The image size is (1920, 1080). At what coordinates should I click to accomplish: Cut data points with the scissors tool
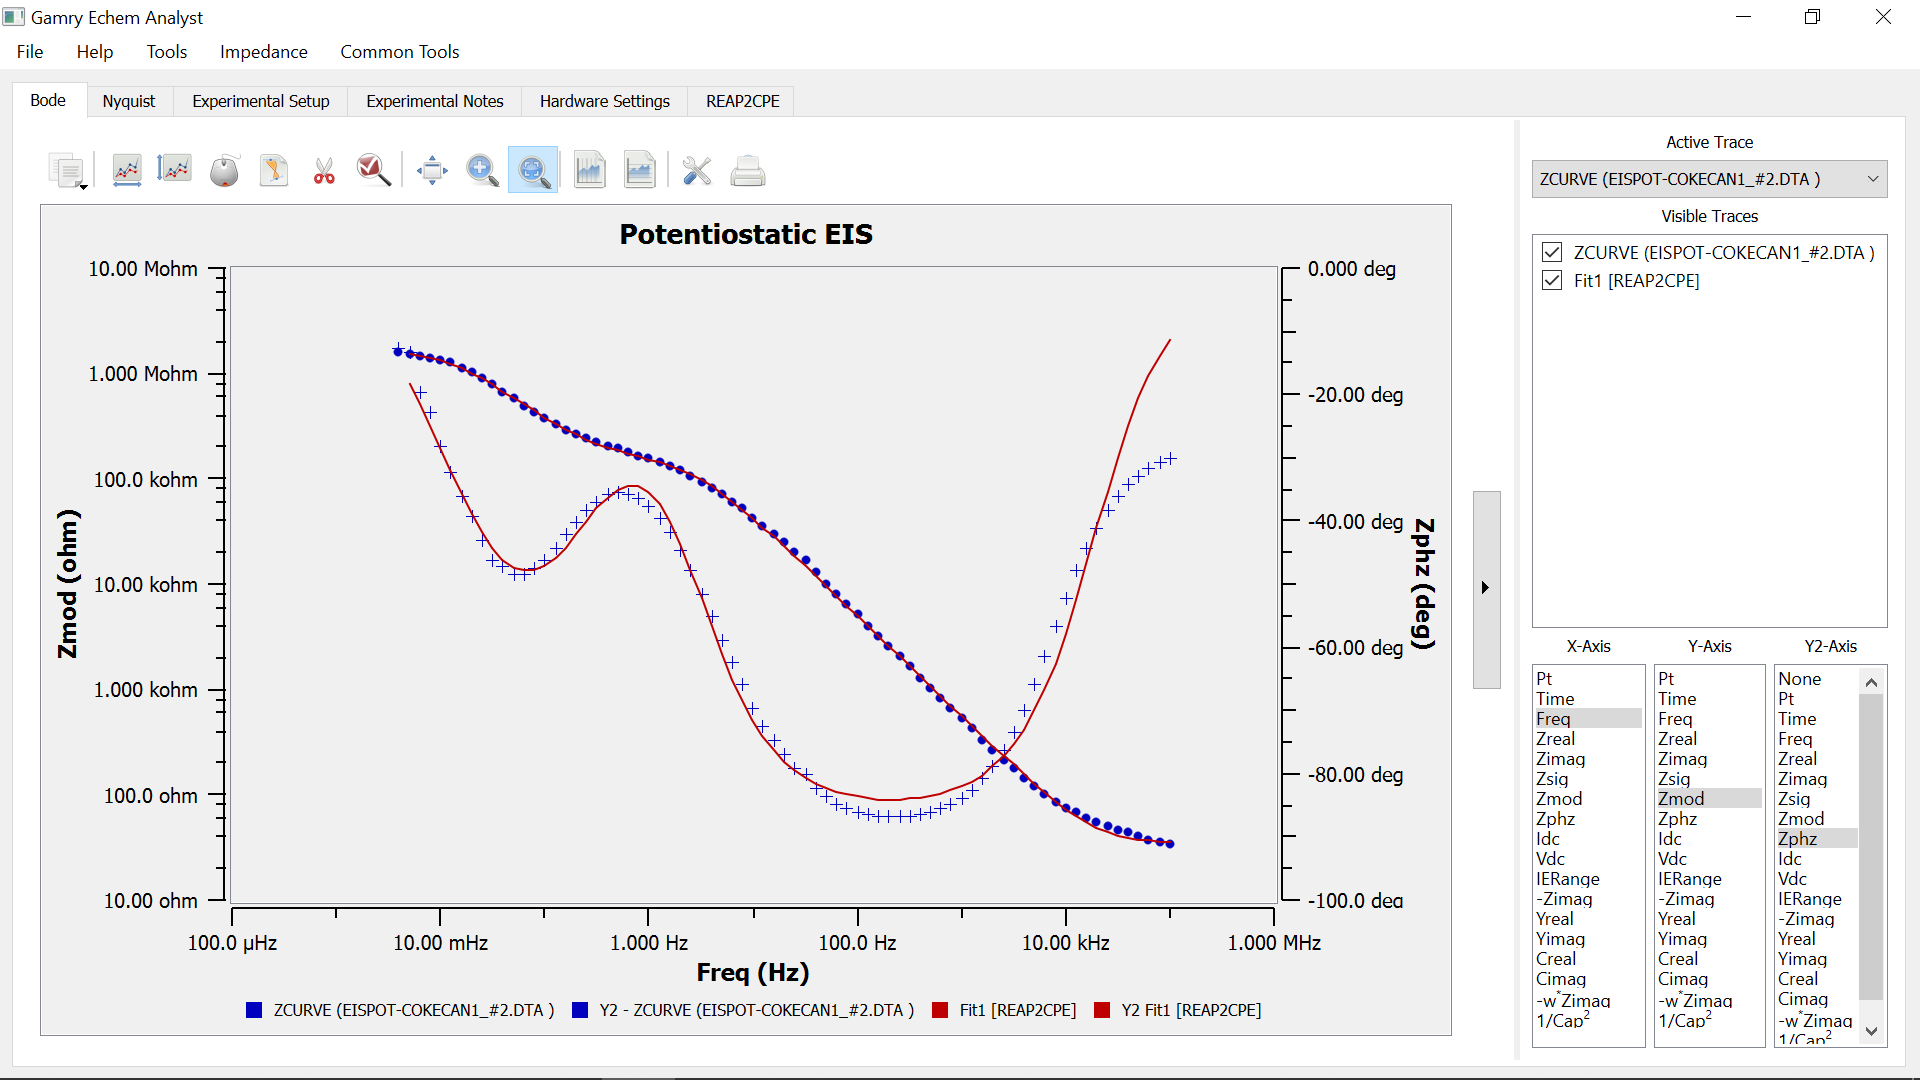[x=323, y=170]
